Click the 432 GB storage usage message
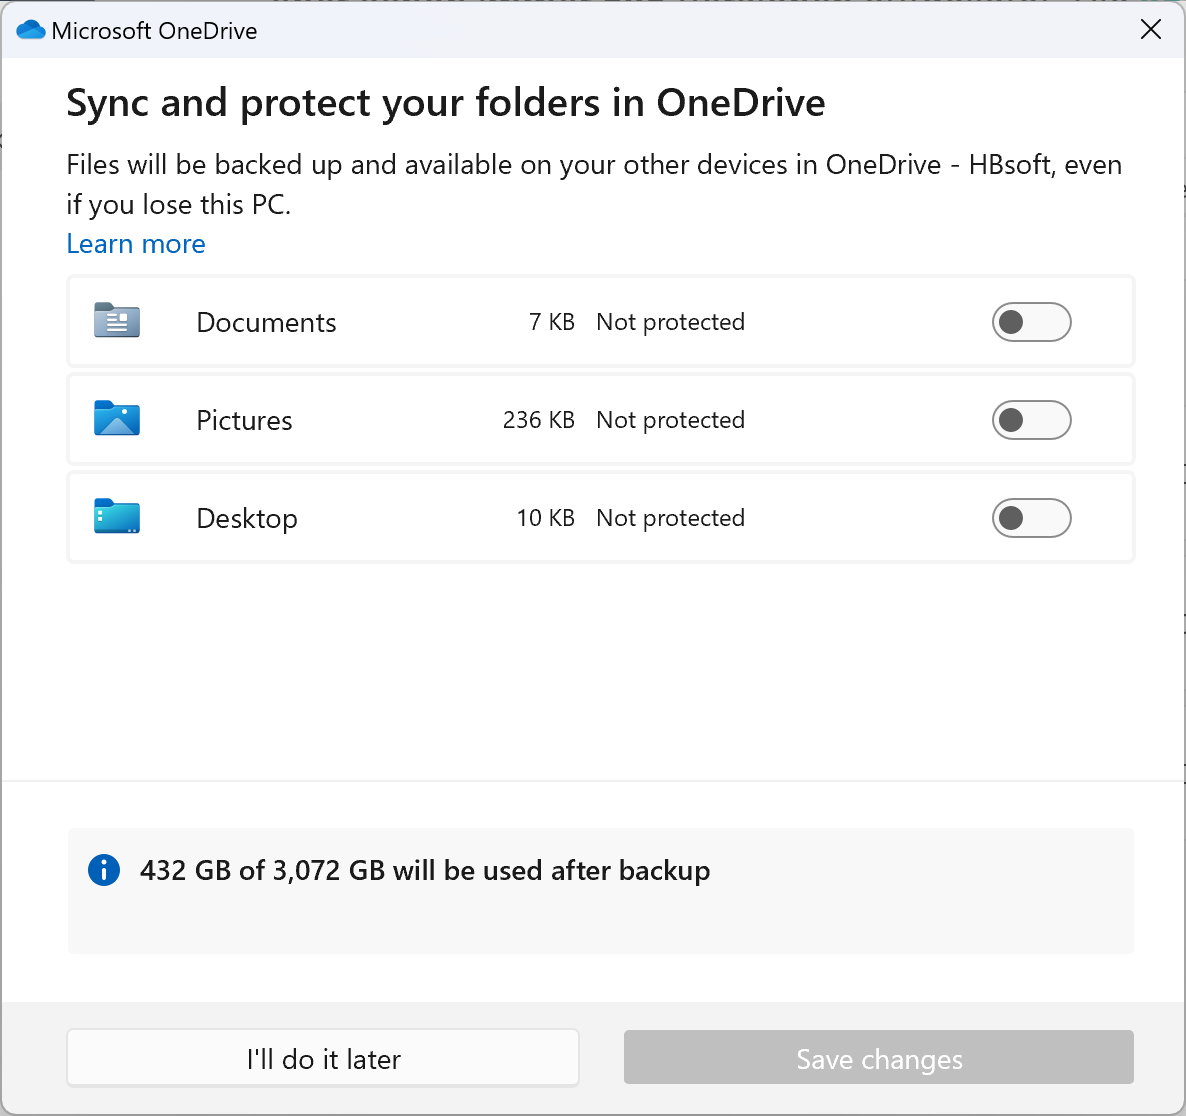This screenshot has width=1186, height=1116. pyautogui.click(x=425, y=870)
